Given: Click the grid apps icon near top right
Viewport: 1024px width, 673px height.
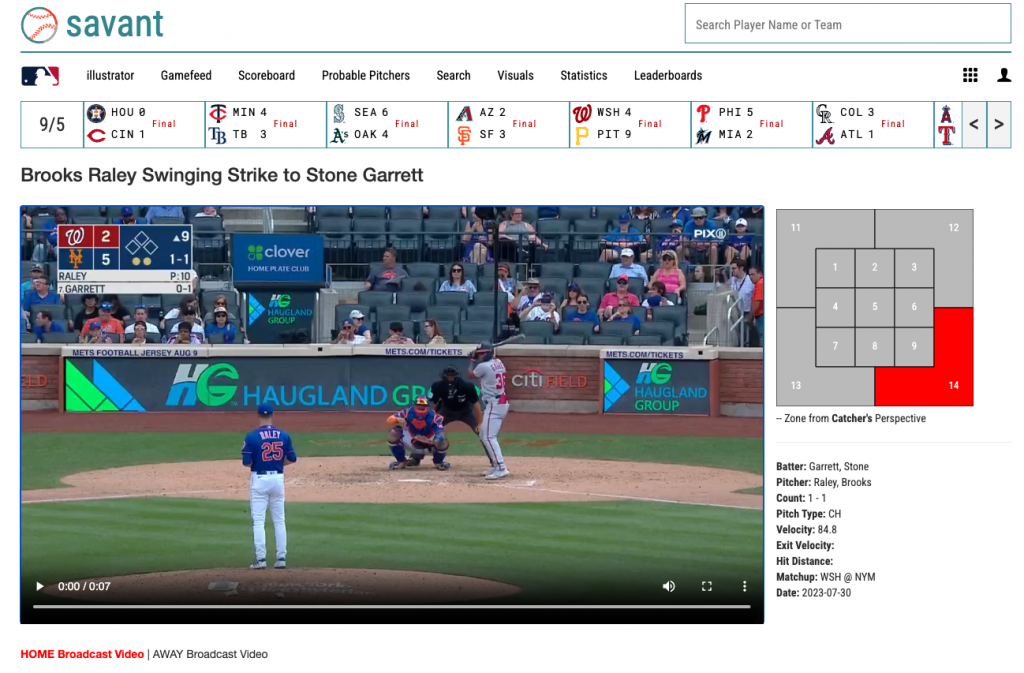Looking at the screenshot, I should click(x=970, y=75).
